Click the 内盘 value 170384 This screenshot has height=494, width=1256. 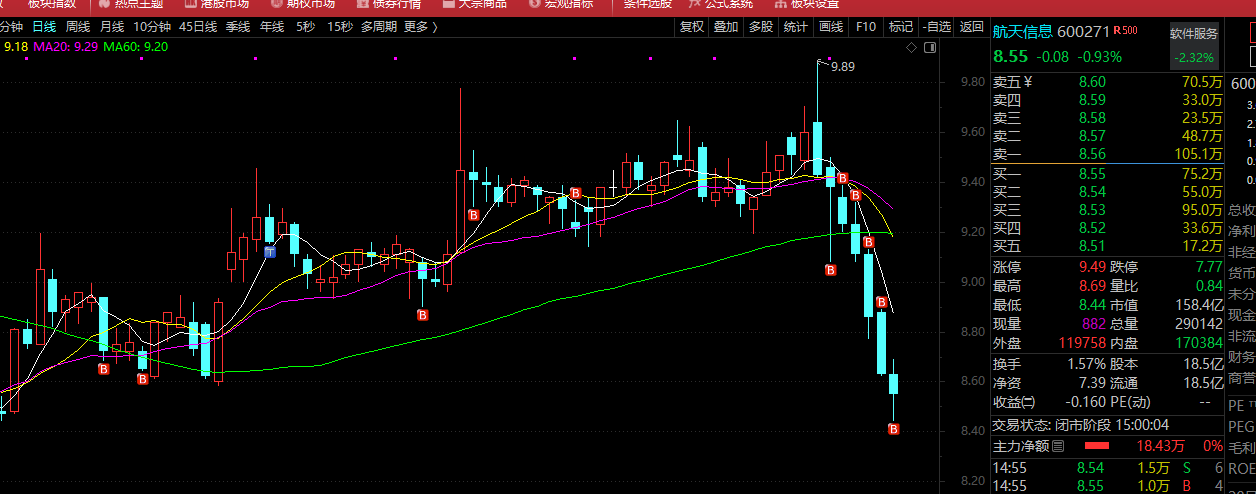point(1200,343)
